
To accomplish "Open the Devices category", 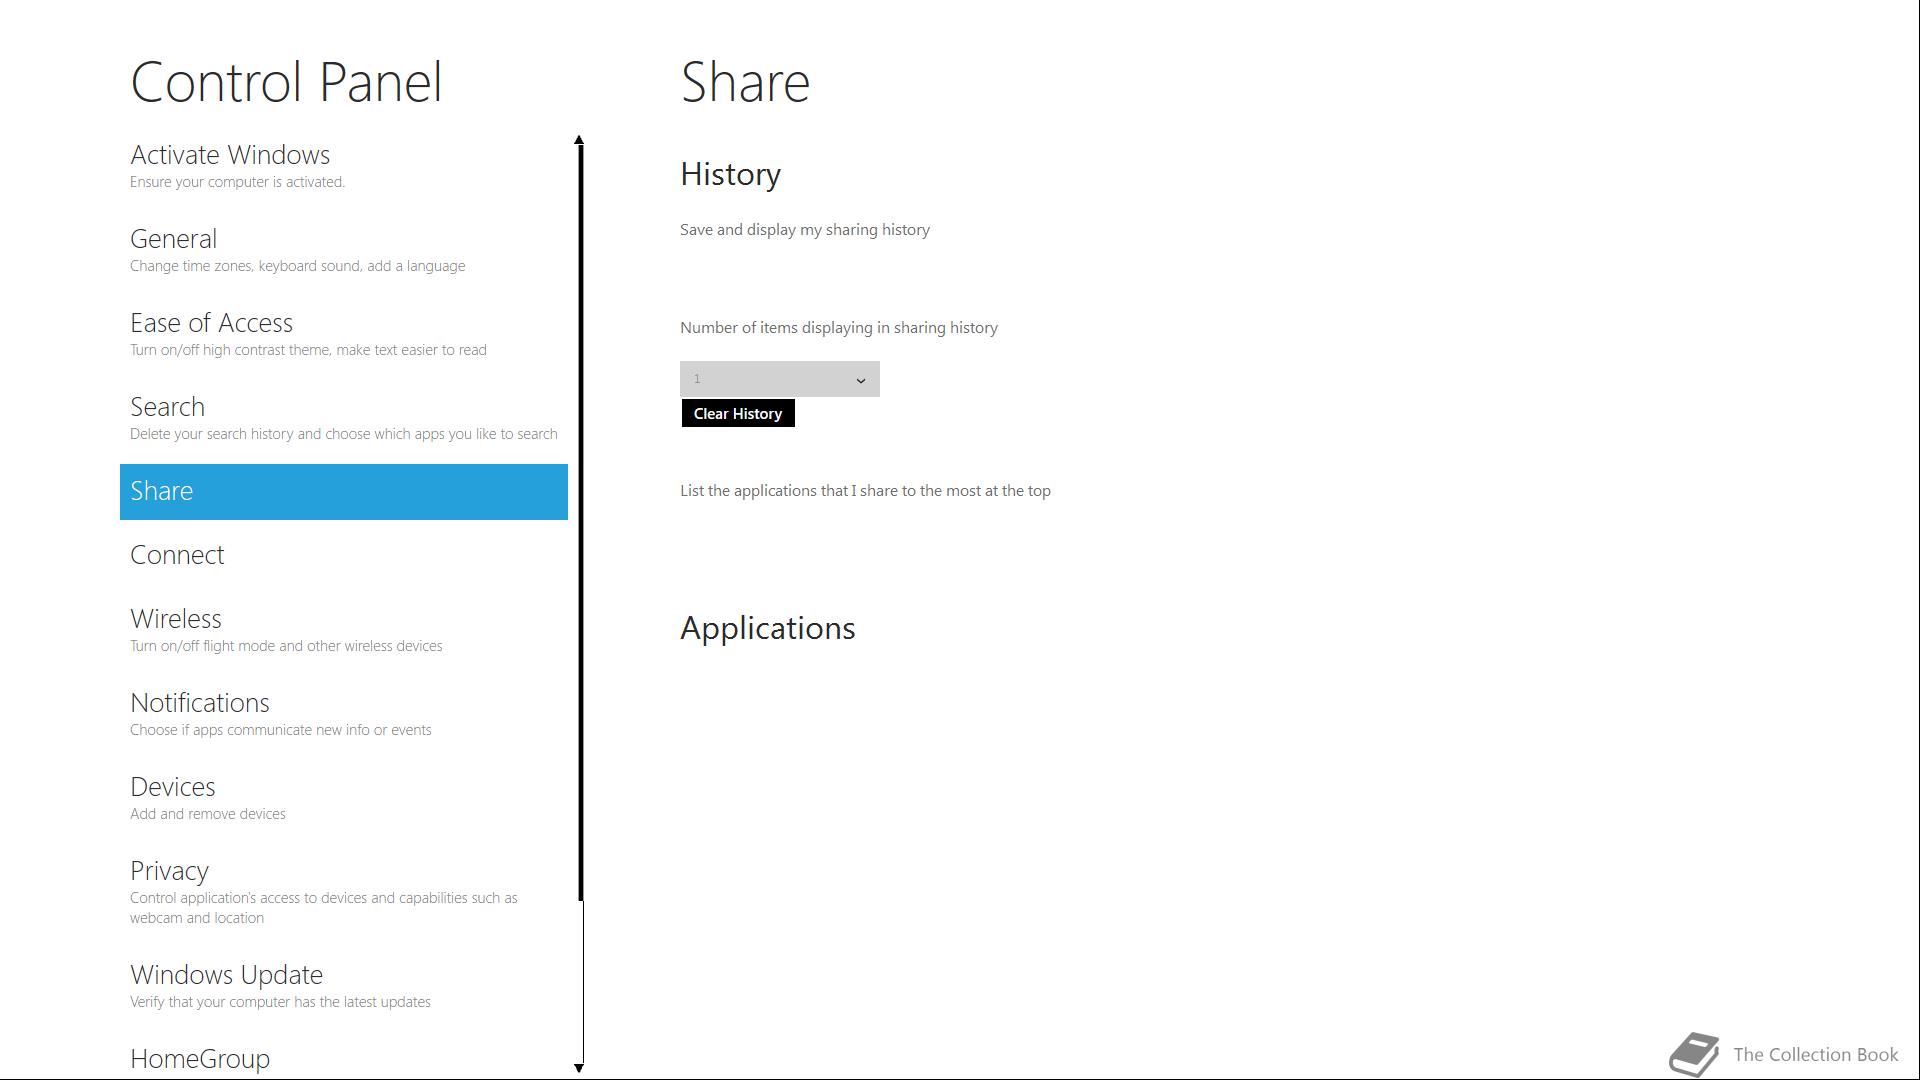I will [x=343, y=798].
